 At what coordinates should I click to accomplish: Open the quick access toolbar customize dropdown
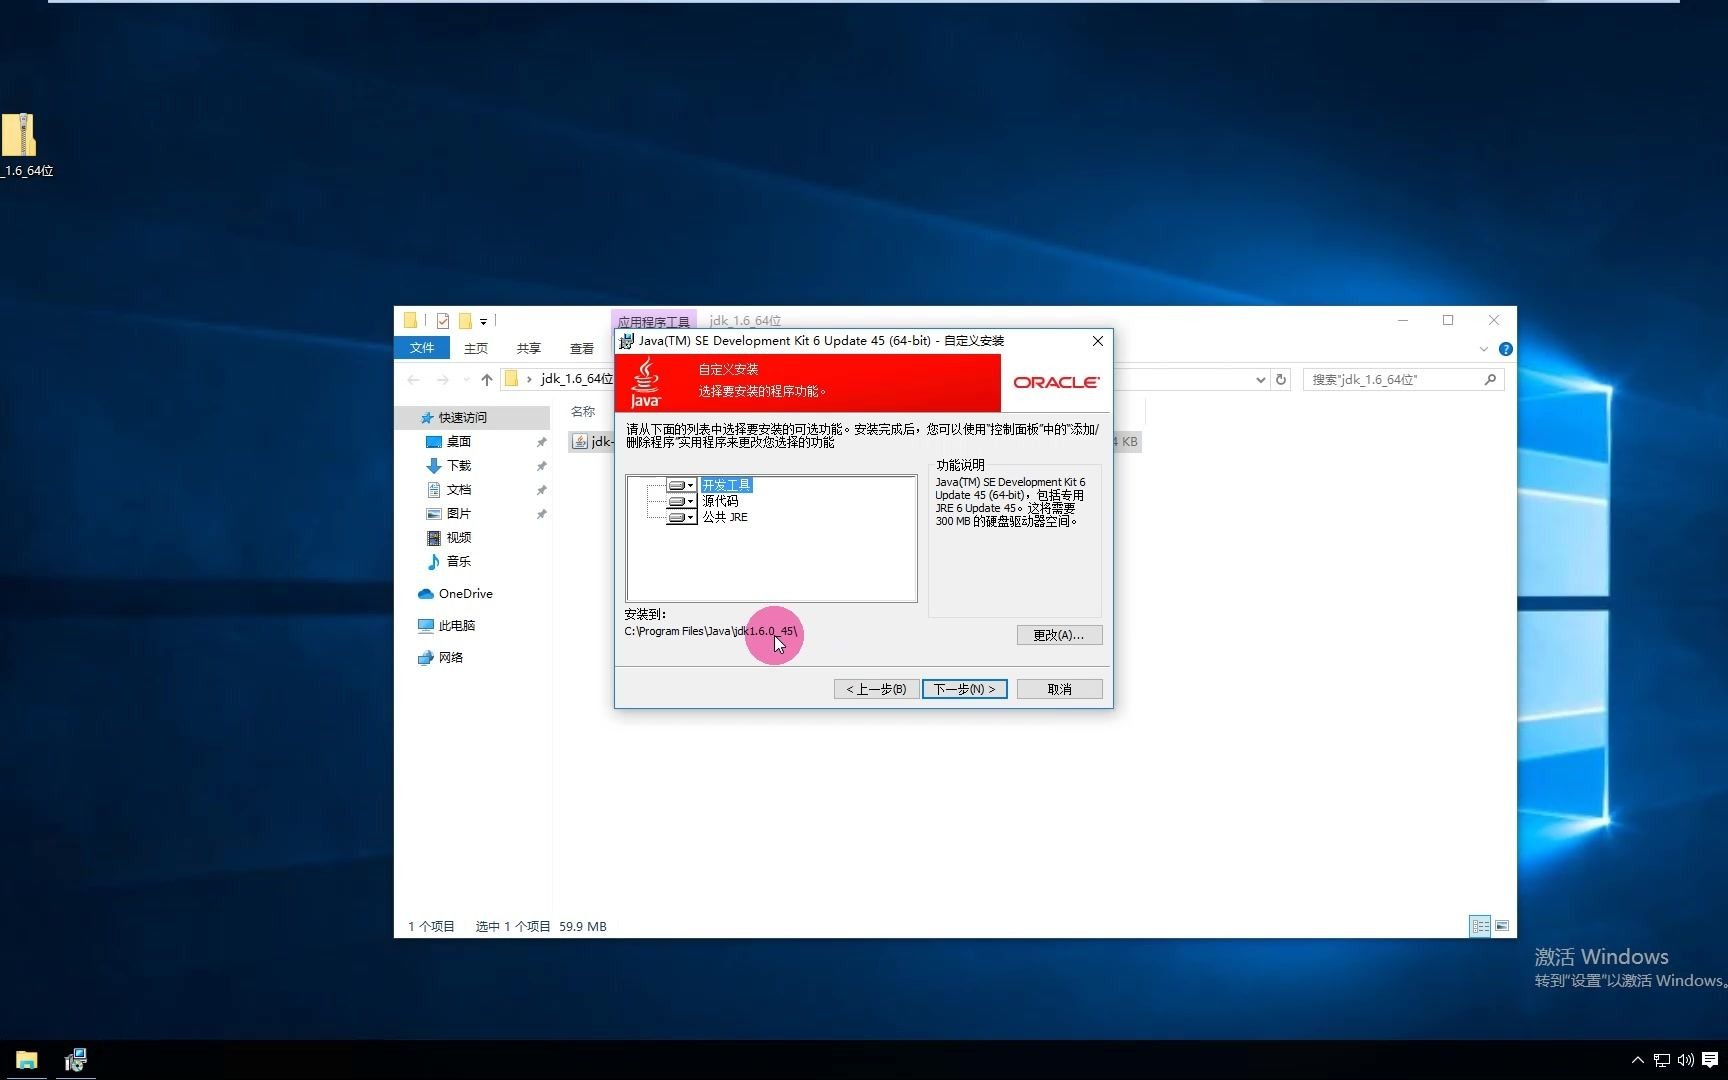[x=483, y=321]
